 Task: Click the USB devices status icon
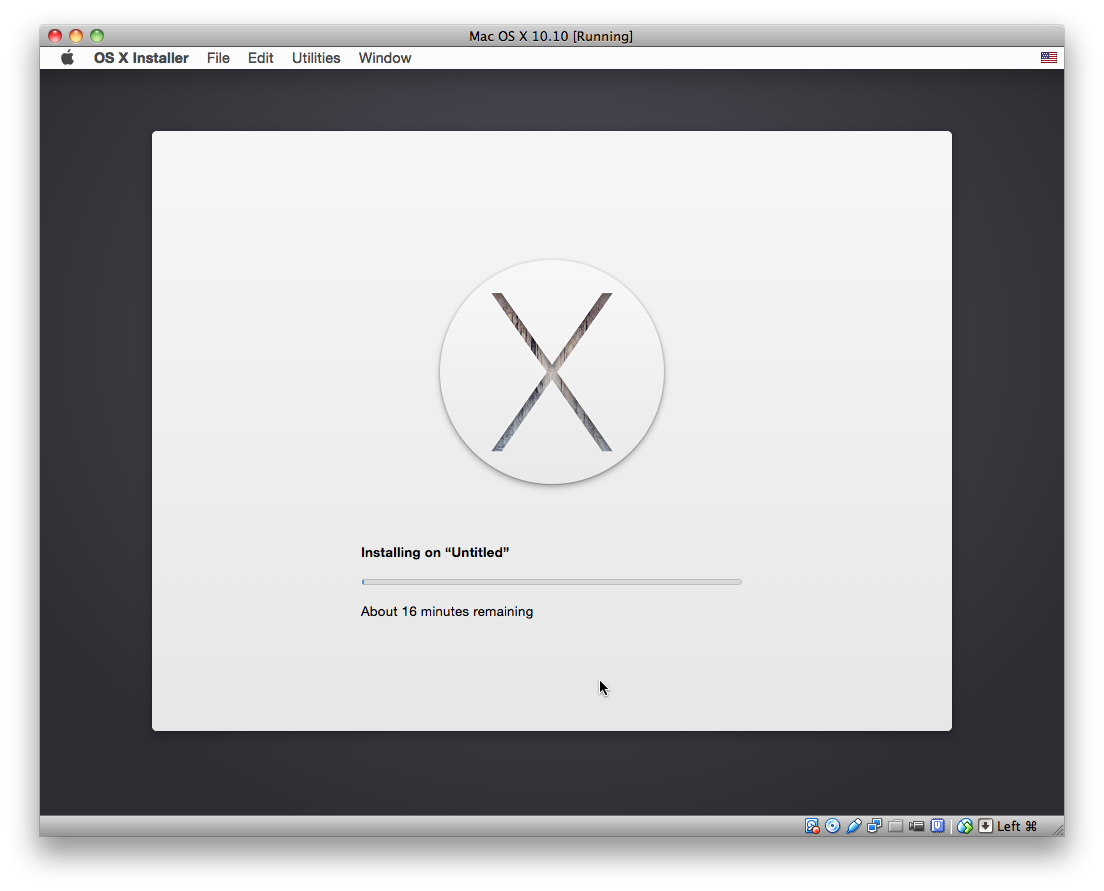click(x=853, y=825)
